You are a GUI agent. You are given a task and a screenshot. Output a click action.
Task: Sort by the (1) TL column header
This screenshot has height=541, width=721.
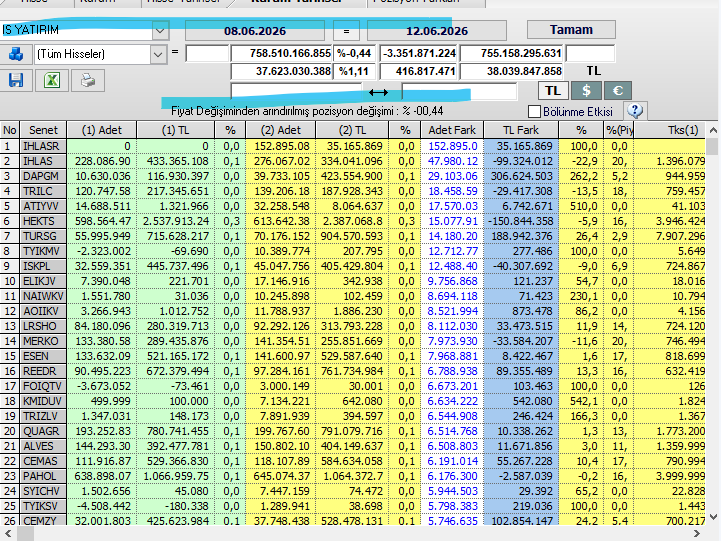click(175, 130)
